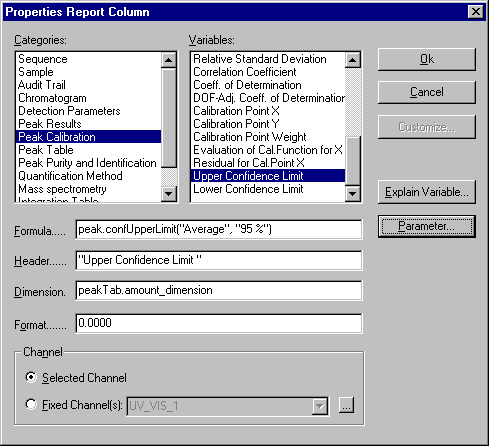Click the Cancel button

(x=427, y=92)
